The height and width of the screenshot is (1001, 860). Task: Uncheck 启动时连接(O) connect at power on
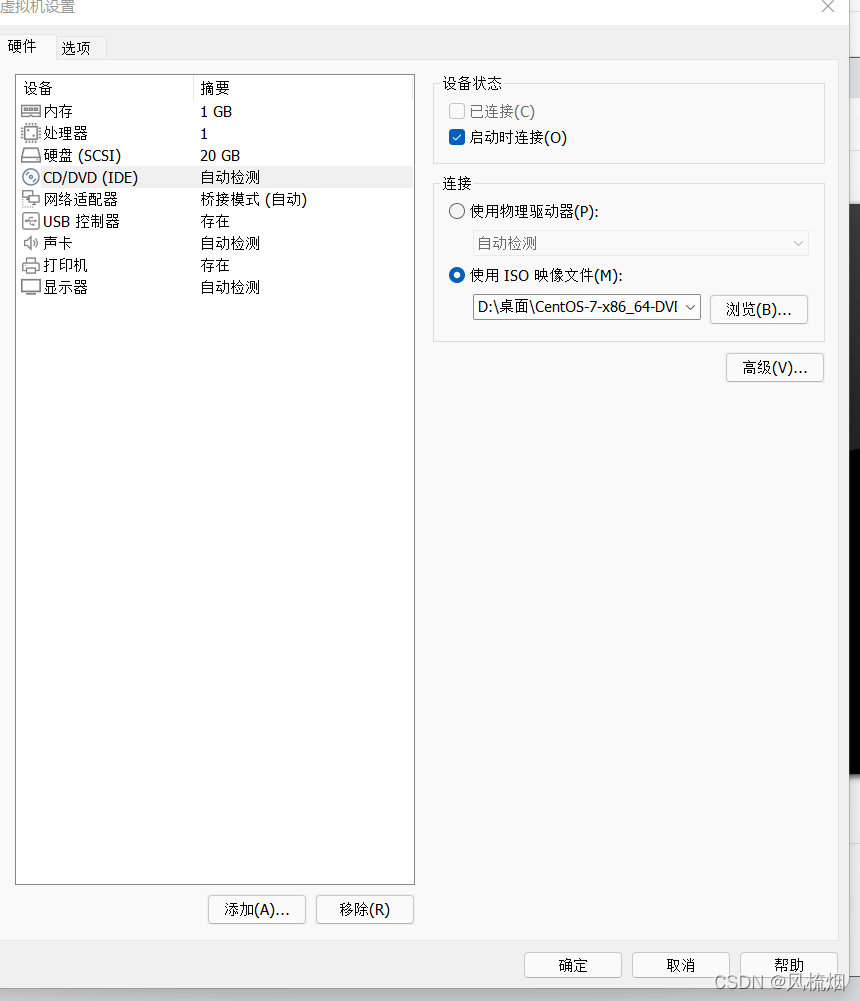coord(456,137)
